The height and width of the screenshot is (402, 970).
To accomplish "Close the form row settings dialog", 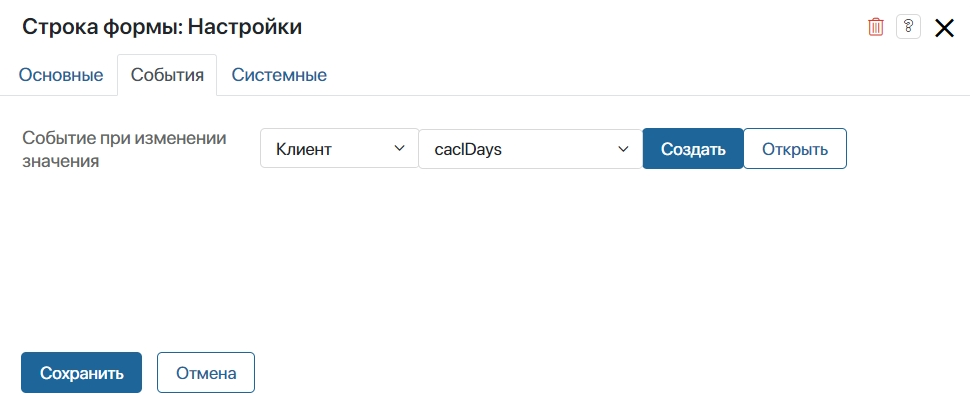I will click(x=944, y=28).
